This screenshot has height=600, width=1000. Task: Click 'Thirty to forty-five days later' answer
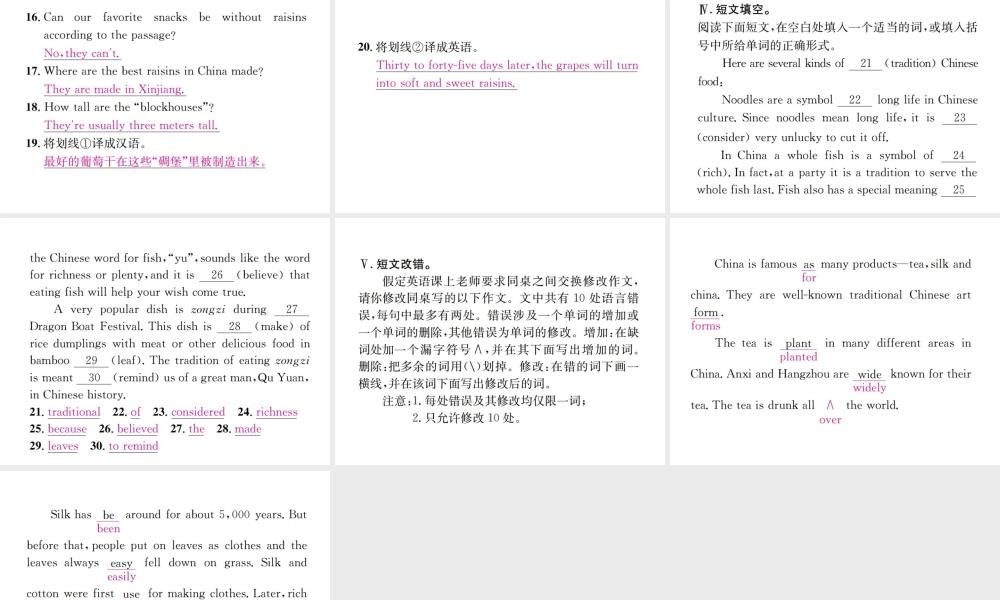[507, 73]
